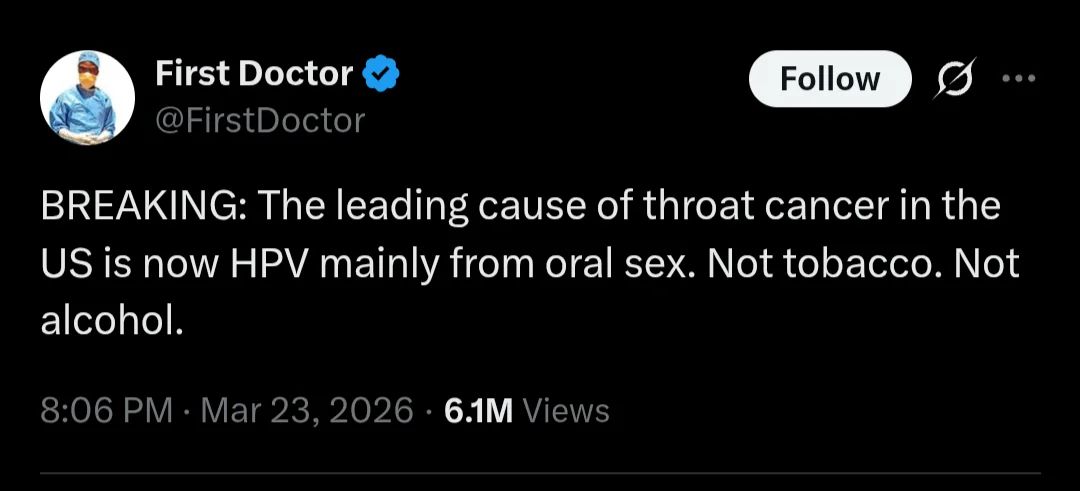The width and height of the screenshot is (1080, 491).
Task: Click the 8:06 PM timestamp
Action: (106, 410)
